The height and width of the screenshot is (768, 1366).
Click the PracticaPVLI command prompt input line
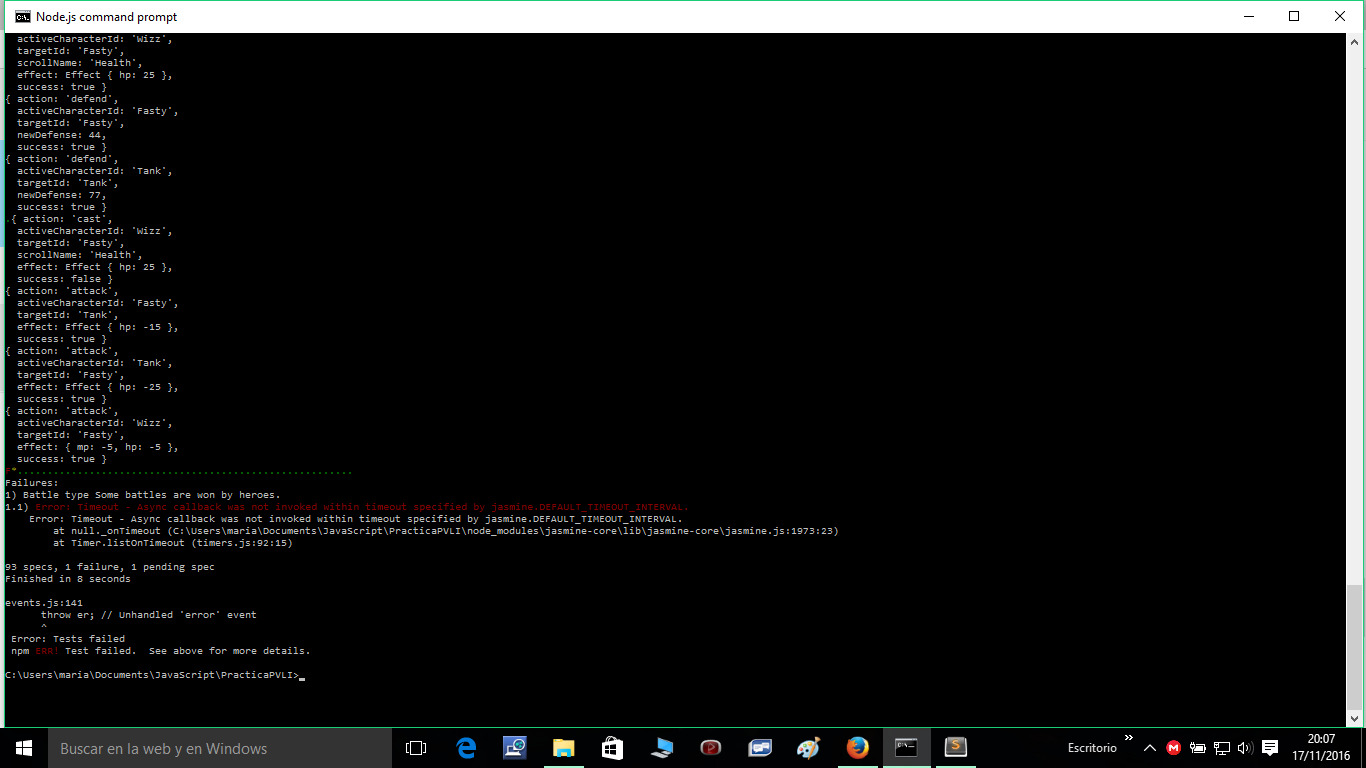[x=154, y=675]
